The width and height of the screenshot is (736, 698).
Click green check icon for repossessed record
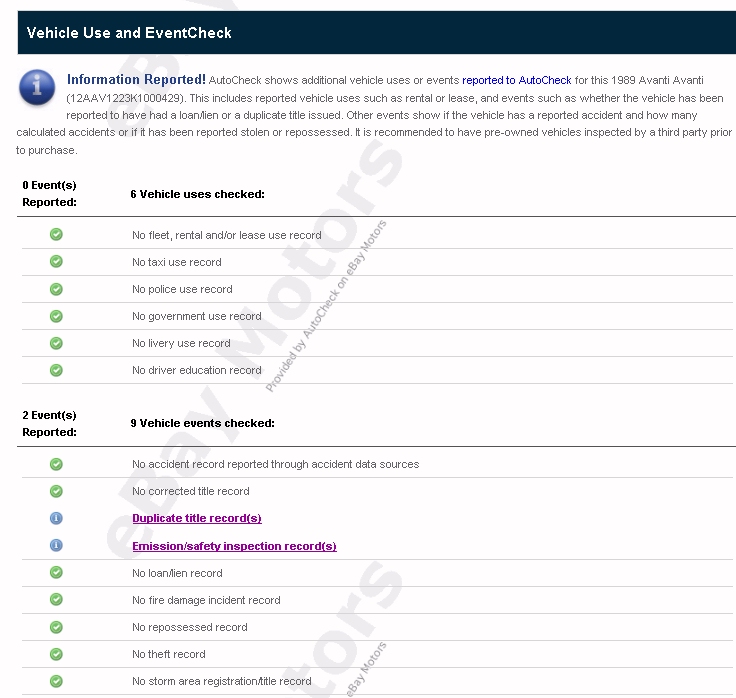(x=56, y=627)
